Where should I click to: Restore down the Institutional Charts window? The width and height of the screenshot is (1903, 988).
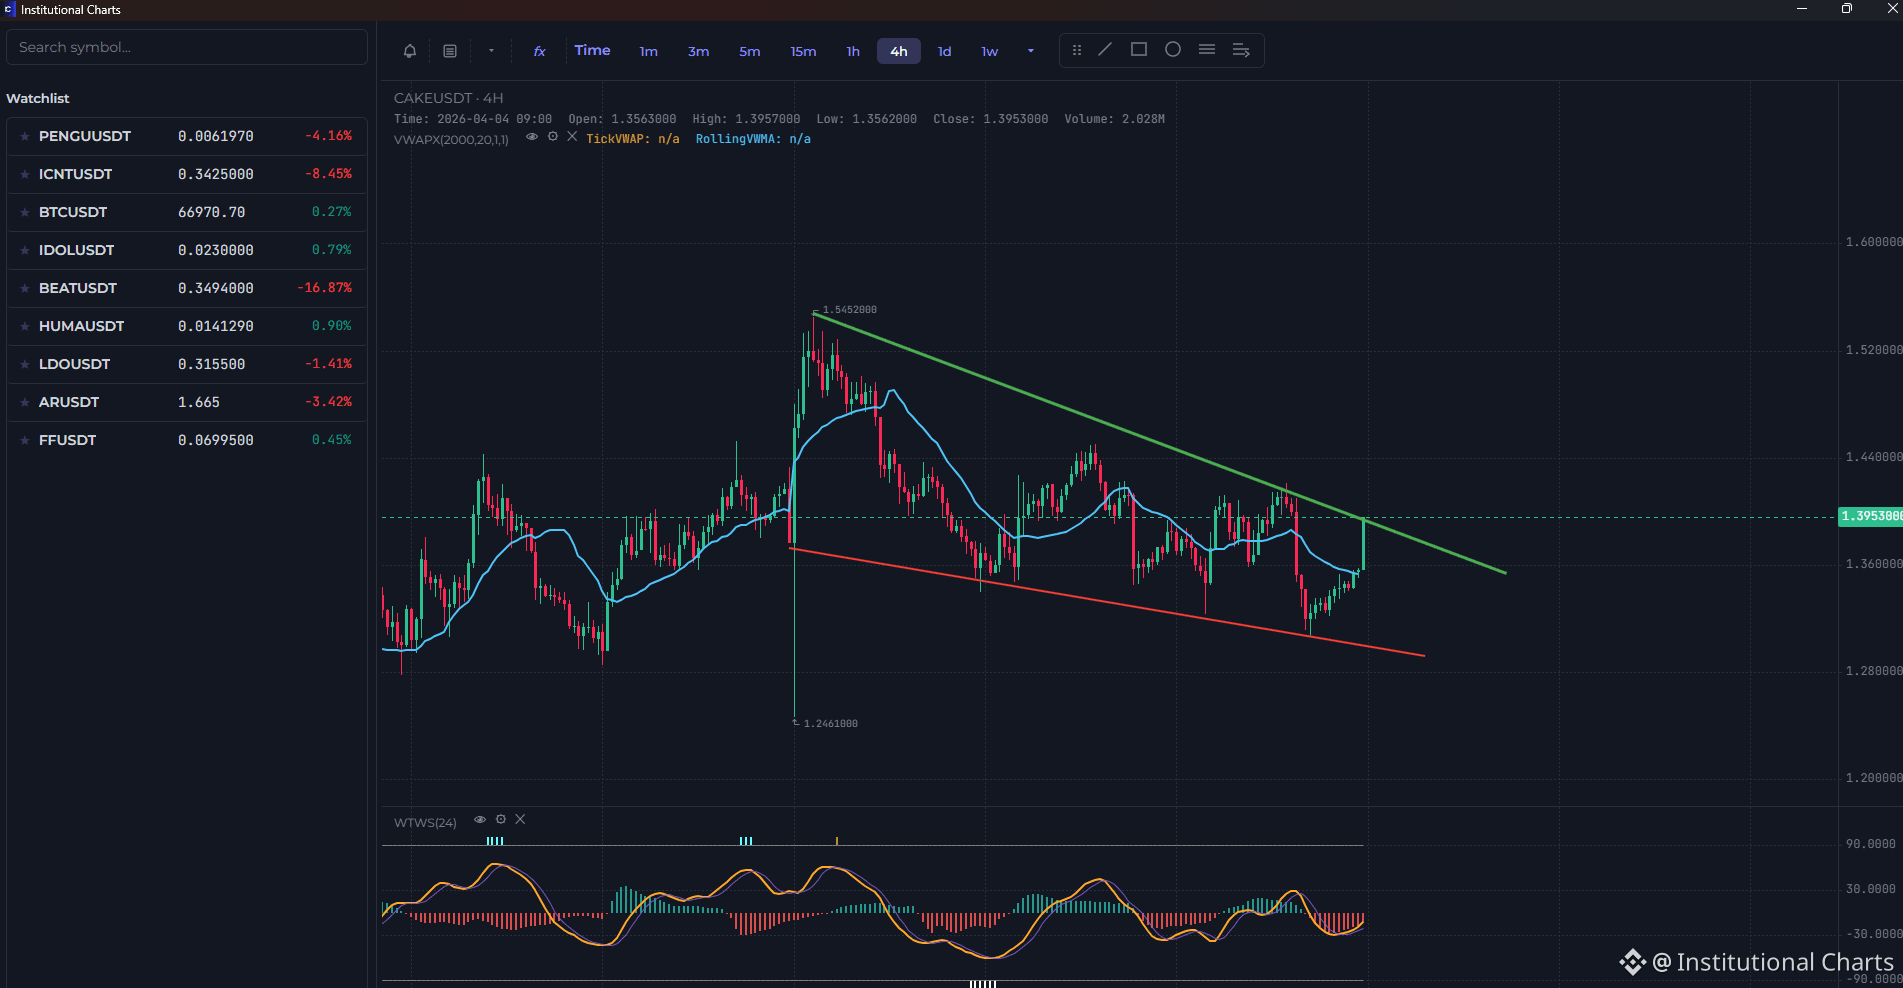[x=1847, y=9]
